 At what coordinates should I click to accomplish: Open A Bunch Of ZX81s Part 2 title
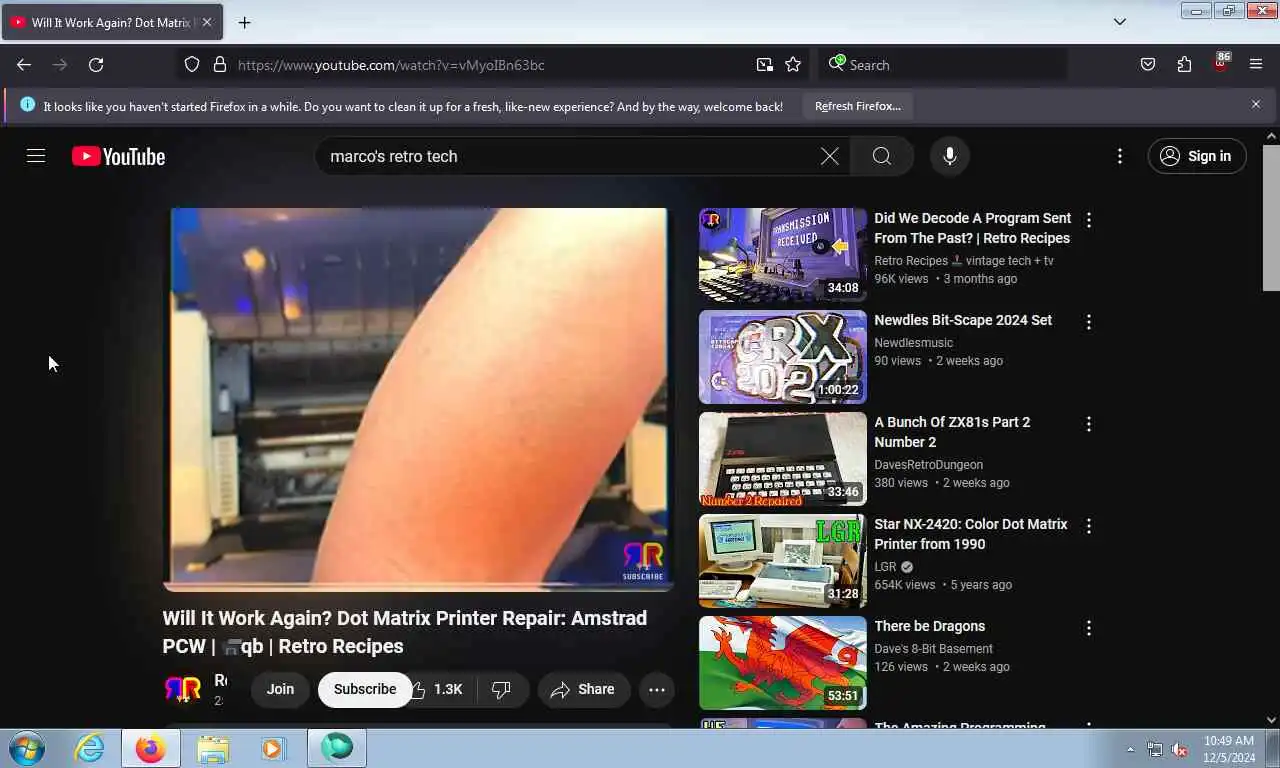(952, 432)
